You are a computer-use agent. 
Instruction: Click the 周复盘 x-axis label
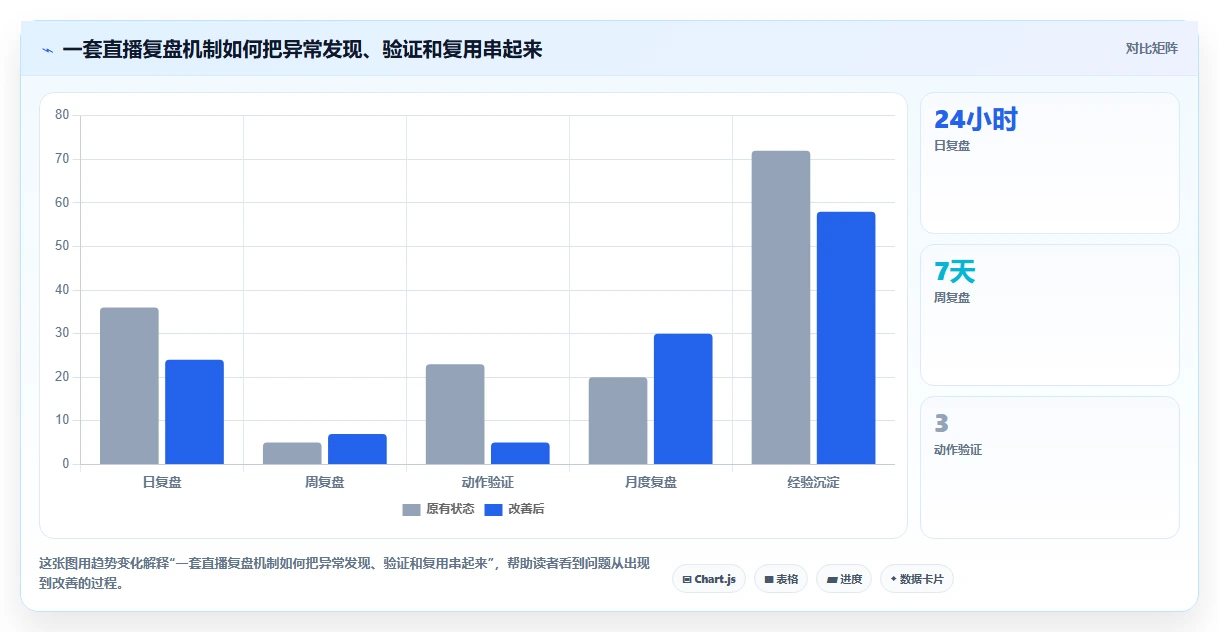click(x=325, y=482)
